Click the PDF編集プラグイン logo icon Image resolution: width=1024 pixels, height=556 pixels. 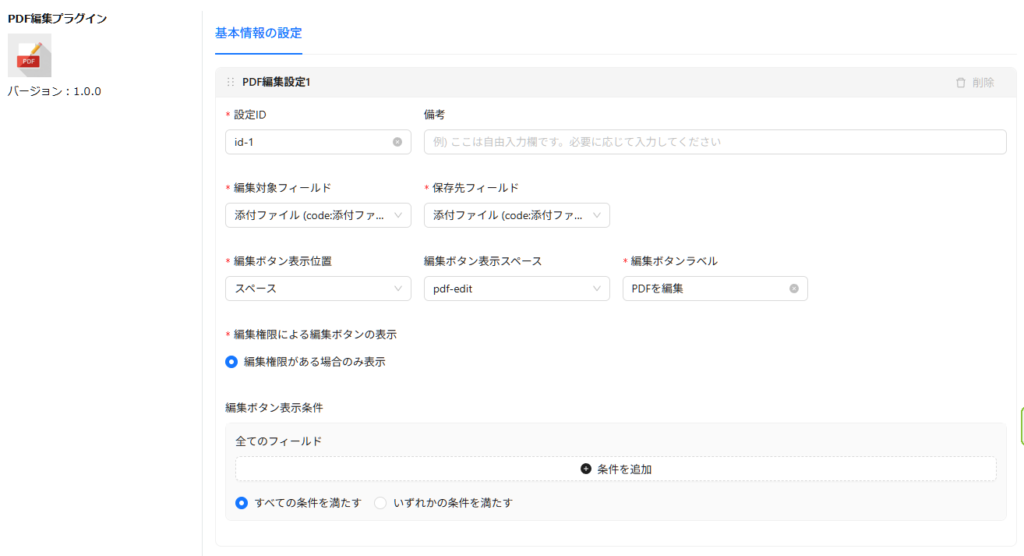tap(29, 56)
